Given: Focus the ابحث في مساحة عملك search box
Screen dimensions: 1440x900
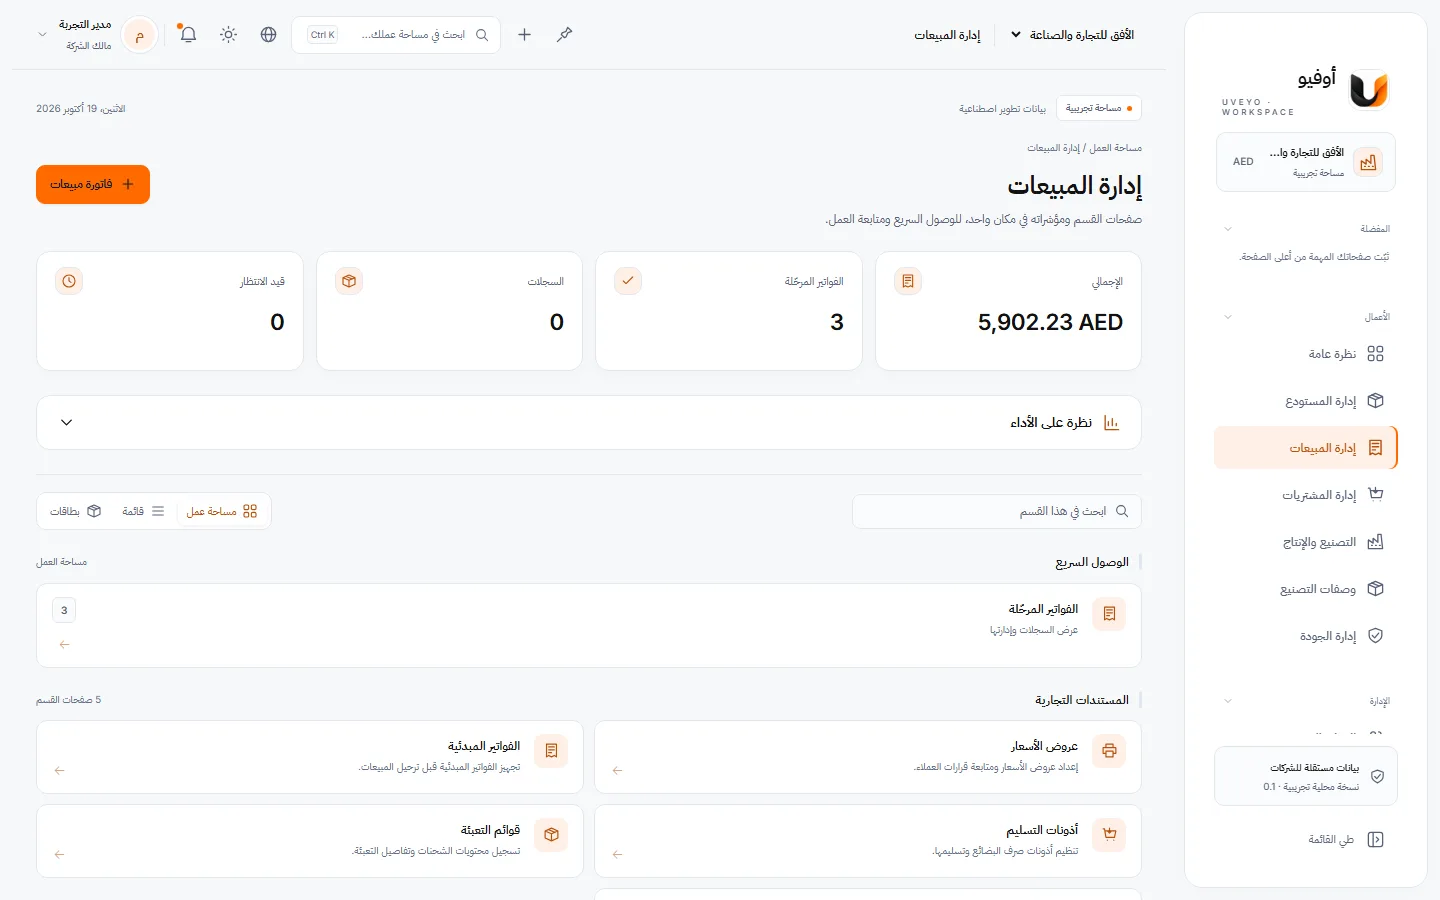Looking at the screenshot, I should tap(397, 35).
